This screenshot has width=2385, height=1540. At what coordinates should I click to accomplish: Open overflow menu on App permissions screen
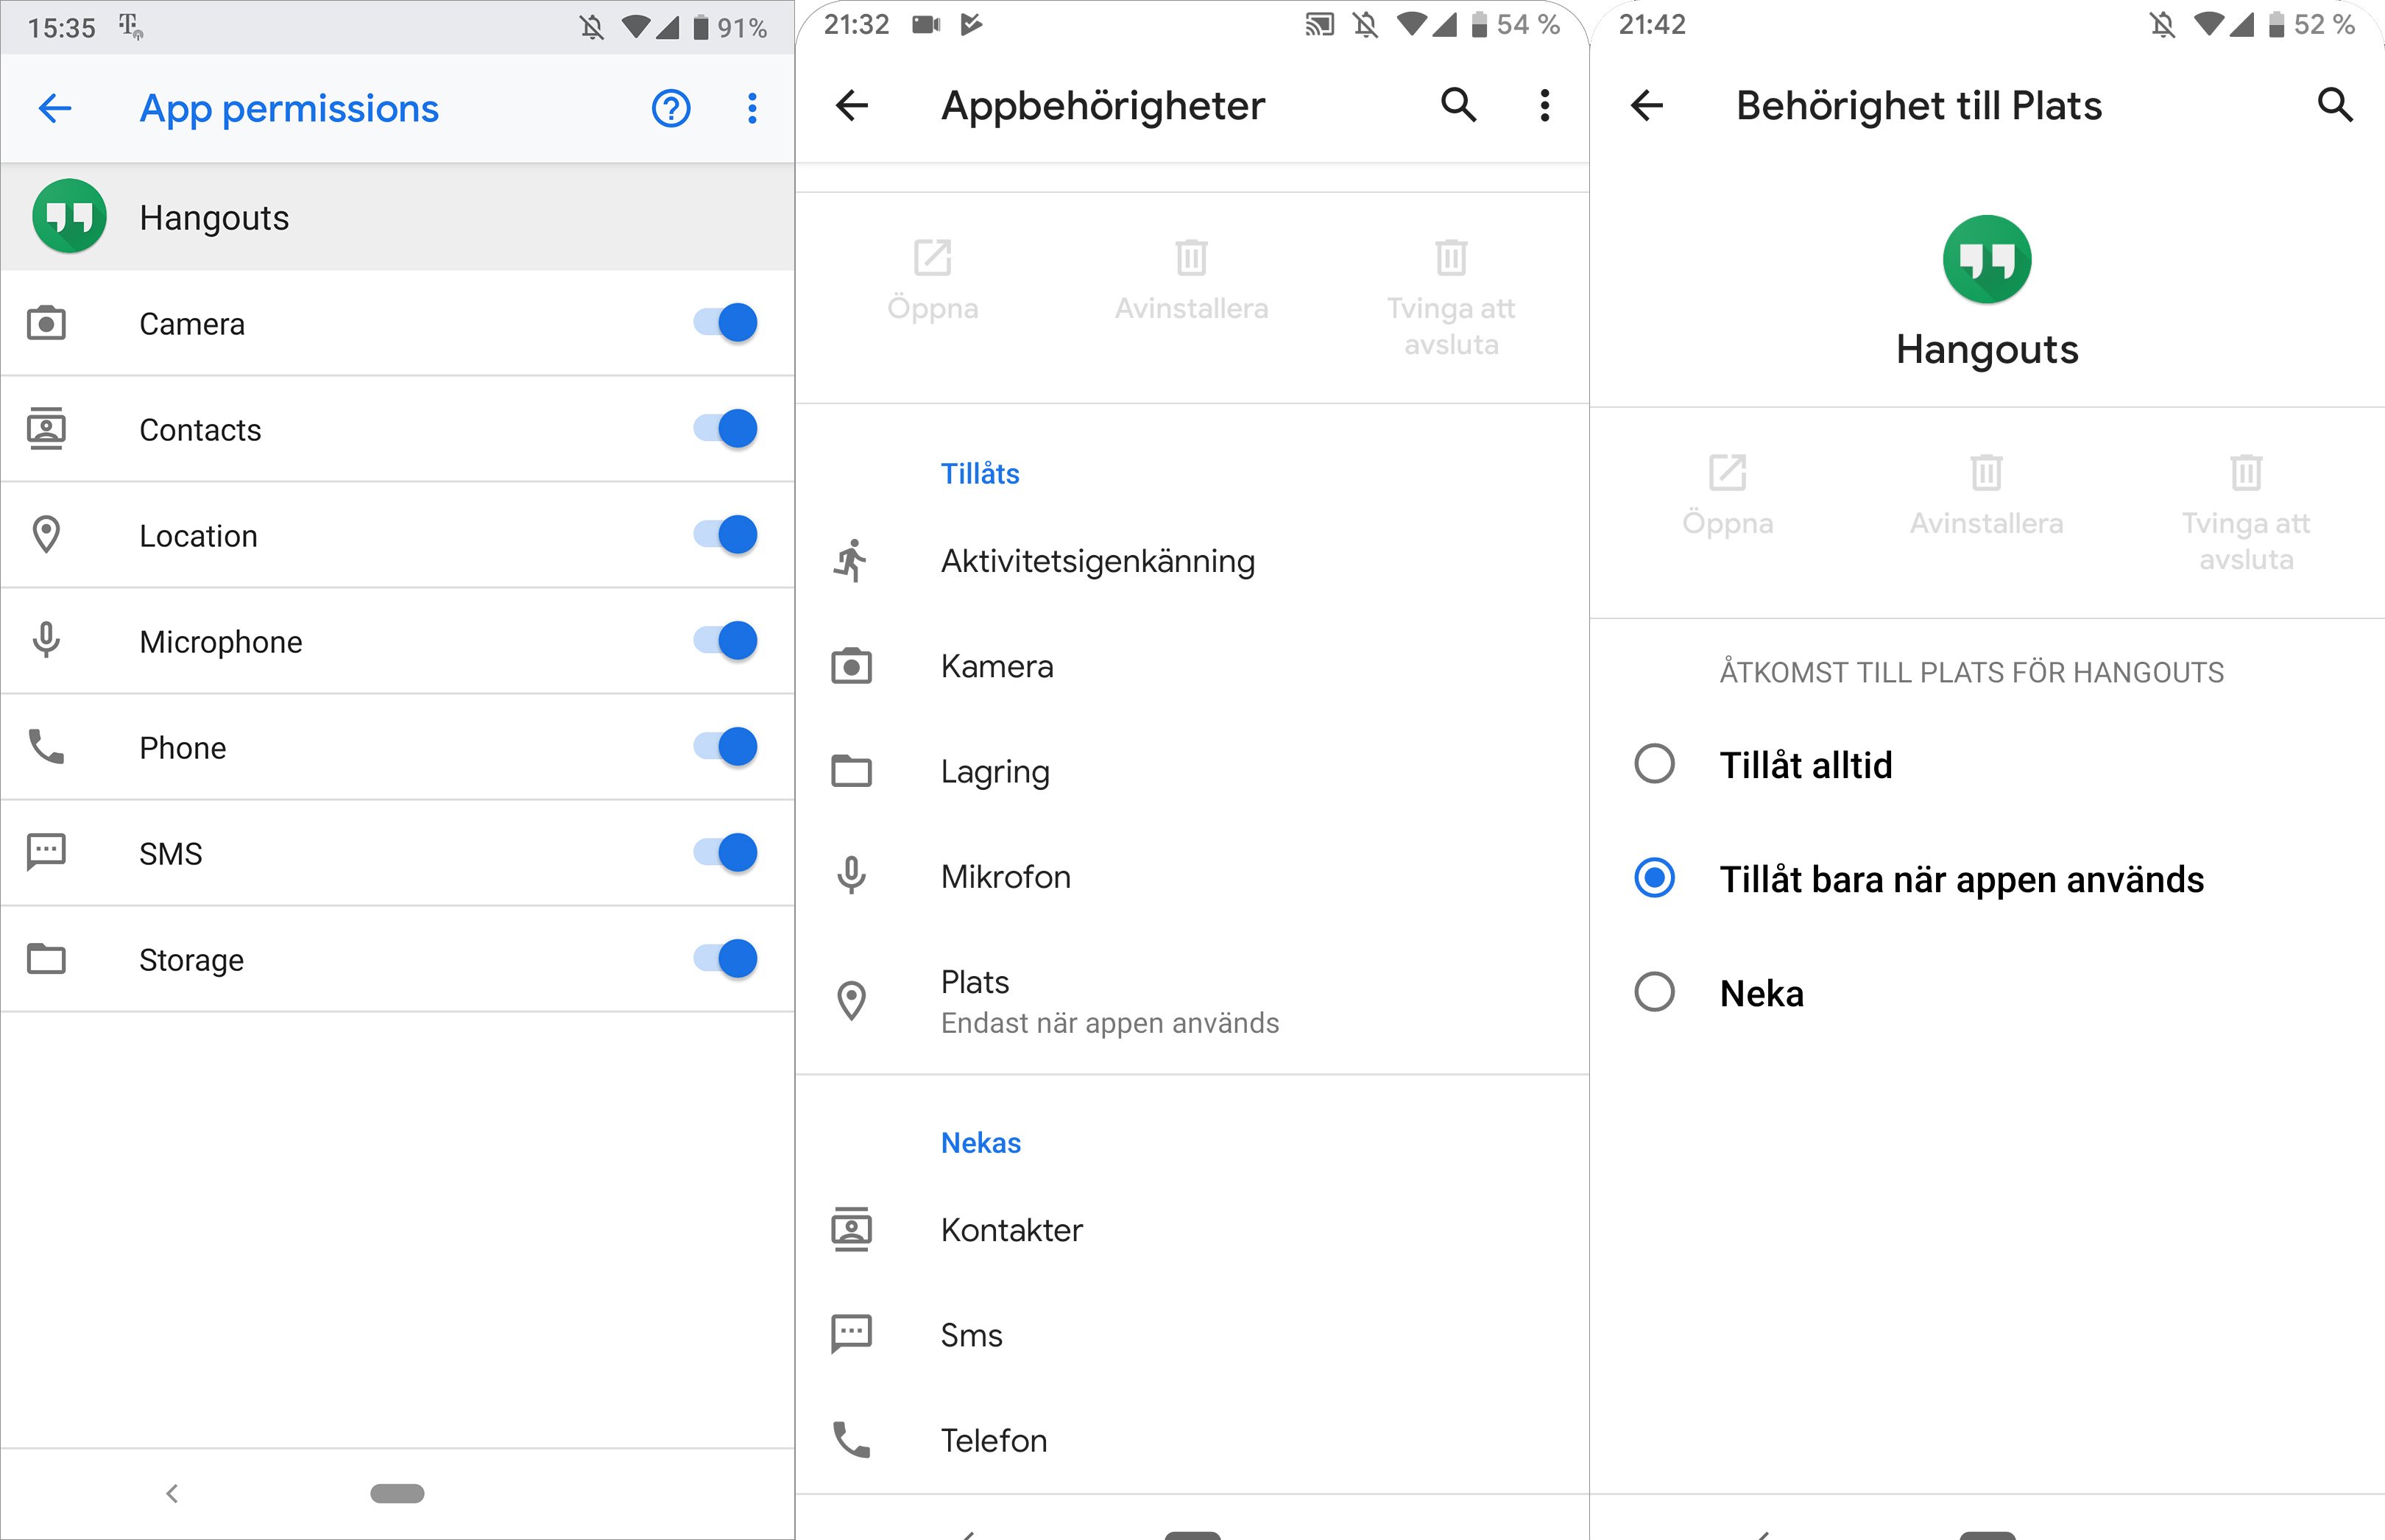[752, 108]
